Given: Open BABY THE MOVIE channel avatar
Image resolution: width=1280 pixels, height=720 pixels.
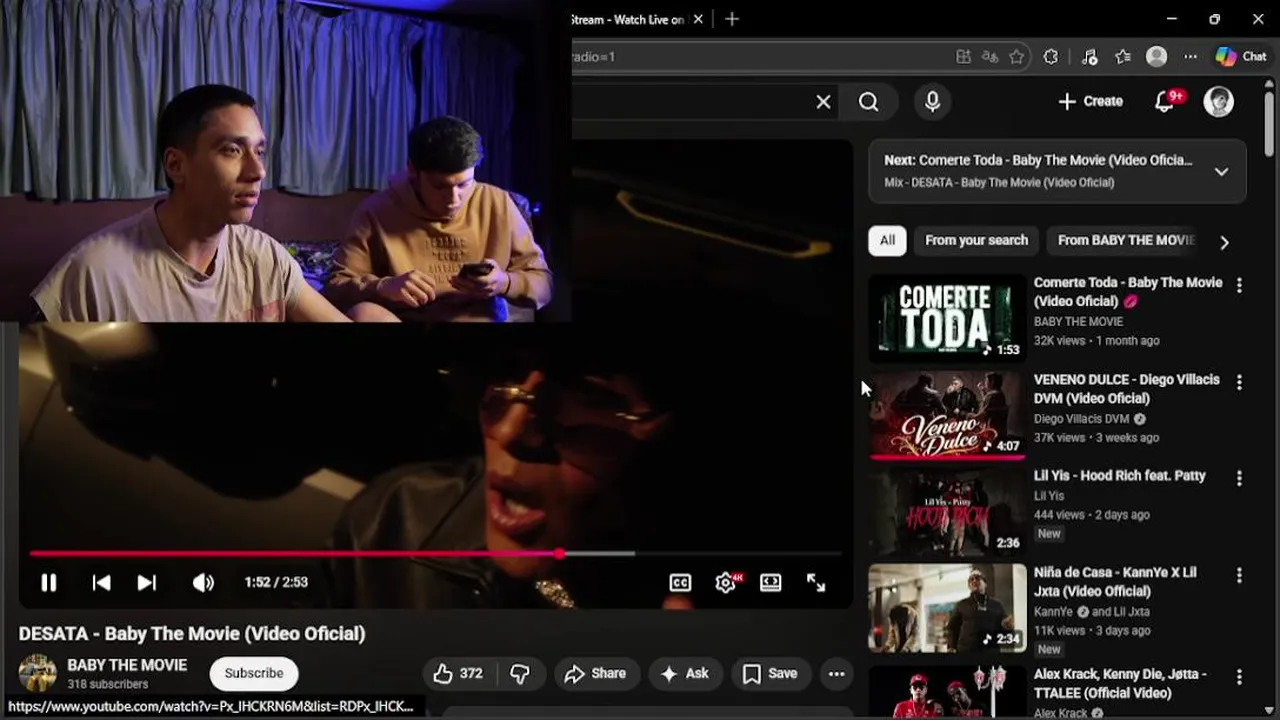Looking at the screenshot, I should pyautogui.click(x=38, y=673).
